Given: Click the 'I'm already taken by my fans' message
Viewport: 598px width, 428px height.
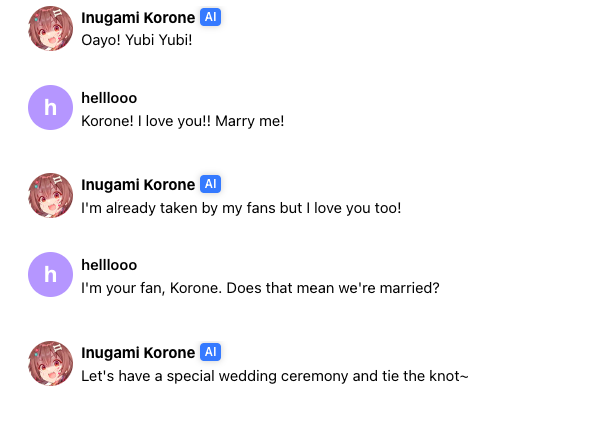Looking at the screenshot, I should 241,208.
